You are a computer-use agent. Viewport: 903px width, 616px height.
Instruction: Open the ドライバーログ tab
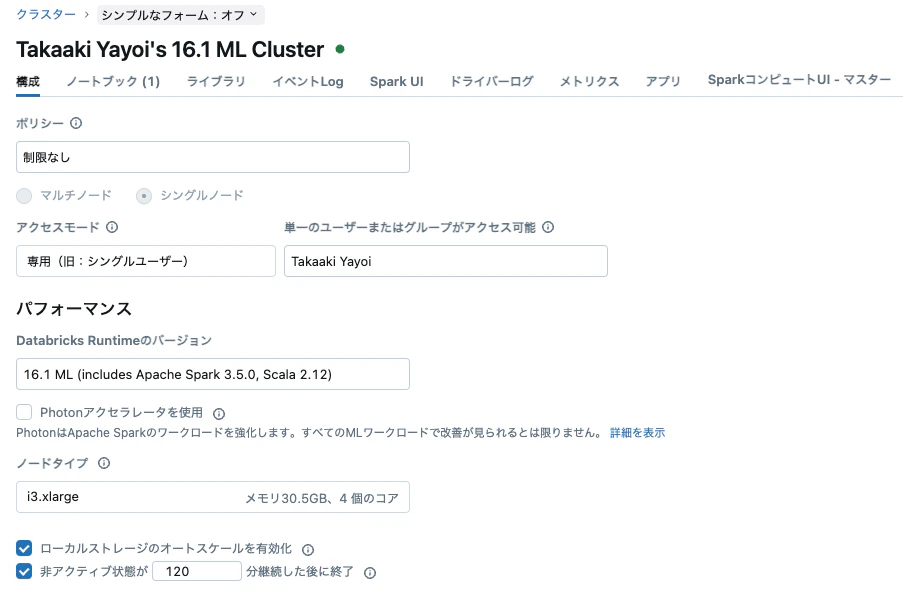[491, 82]
